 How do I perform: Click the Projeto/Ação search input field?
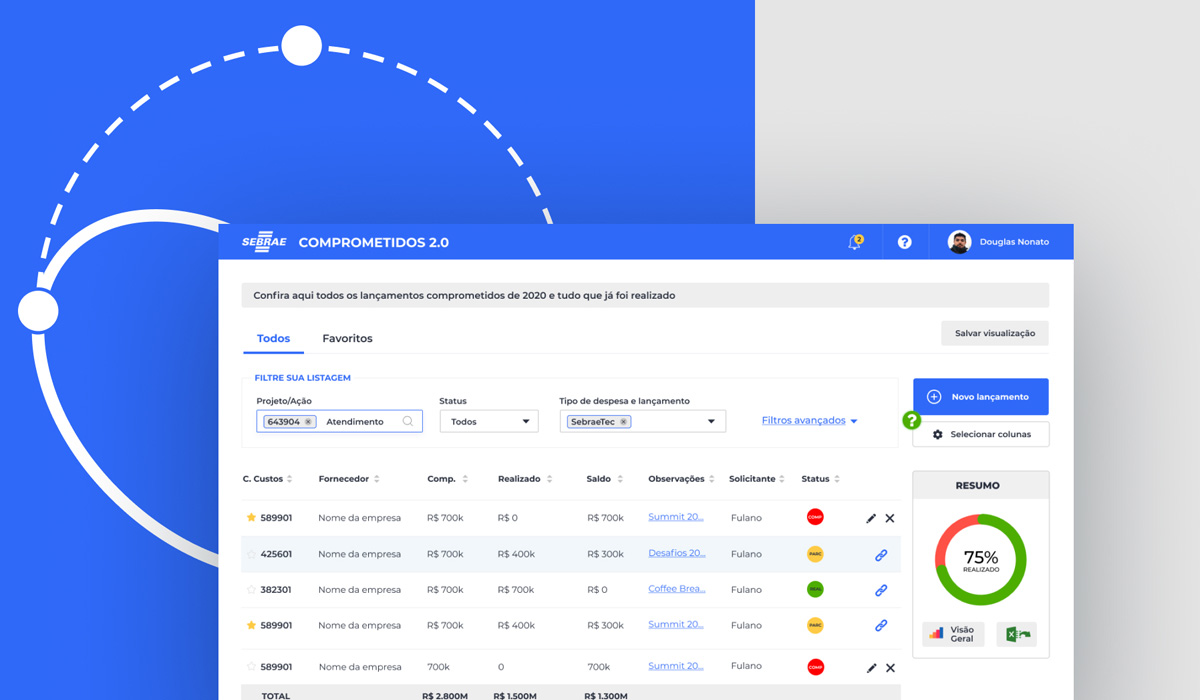click(x=360, y=422)
